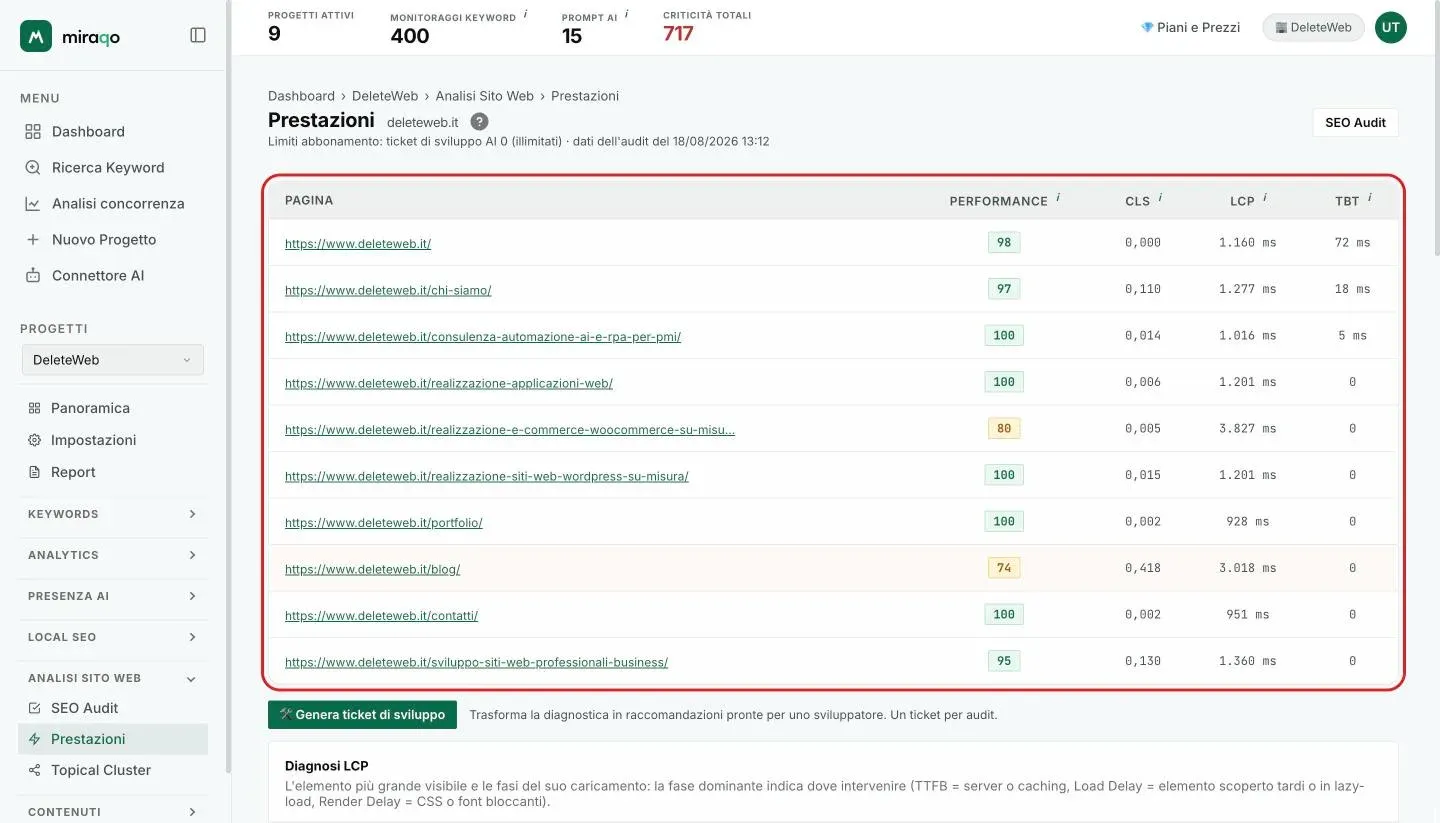Click the CRITICITÀ TOTALI value 717

point(678,34)
